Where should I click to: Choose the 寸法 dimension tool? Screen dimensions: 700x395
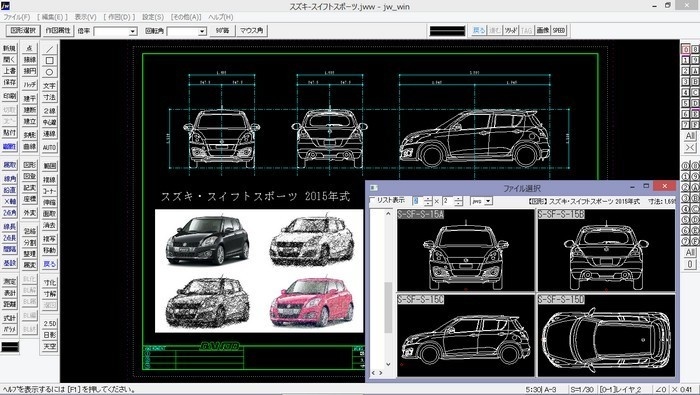click(x=50, y=97)
